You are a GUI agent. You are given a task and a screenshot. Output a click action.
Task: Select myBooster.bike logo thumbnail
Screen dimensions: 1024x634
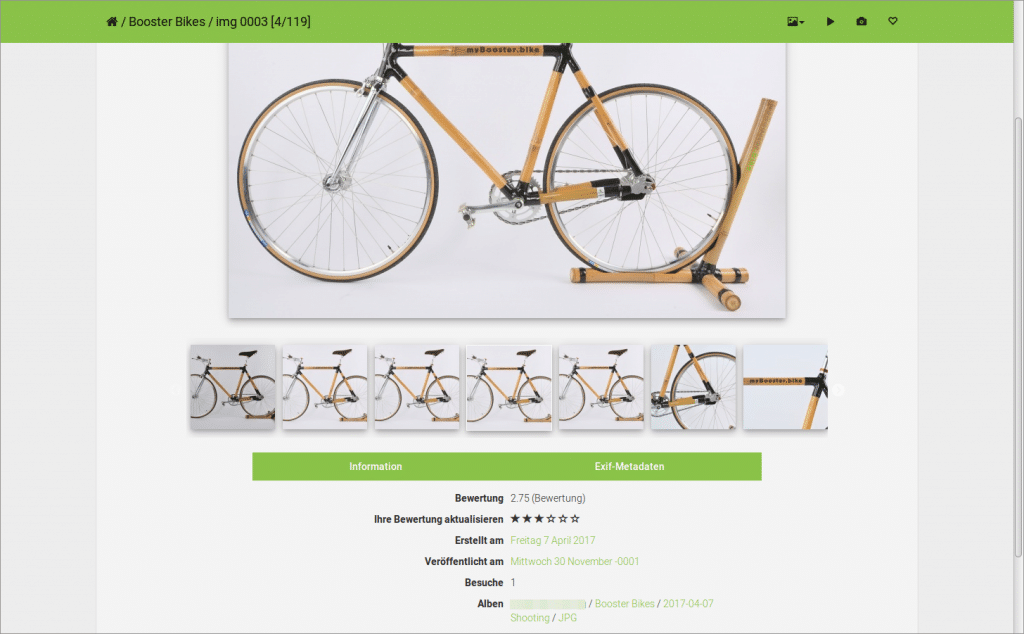point(786,387)
